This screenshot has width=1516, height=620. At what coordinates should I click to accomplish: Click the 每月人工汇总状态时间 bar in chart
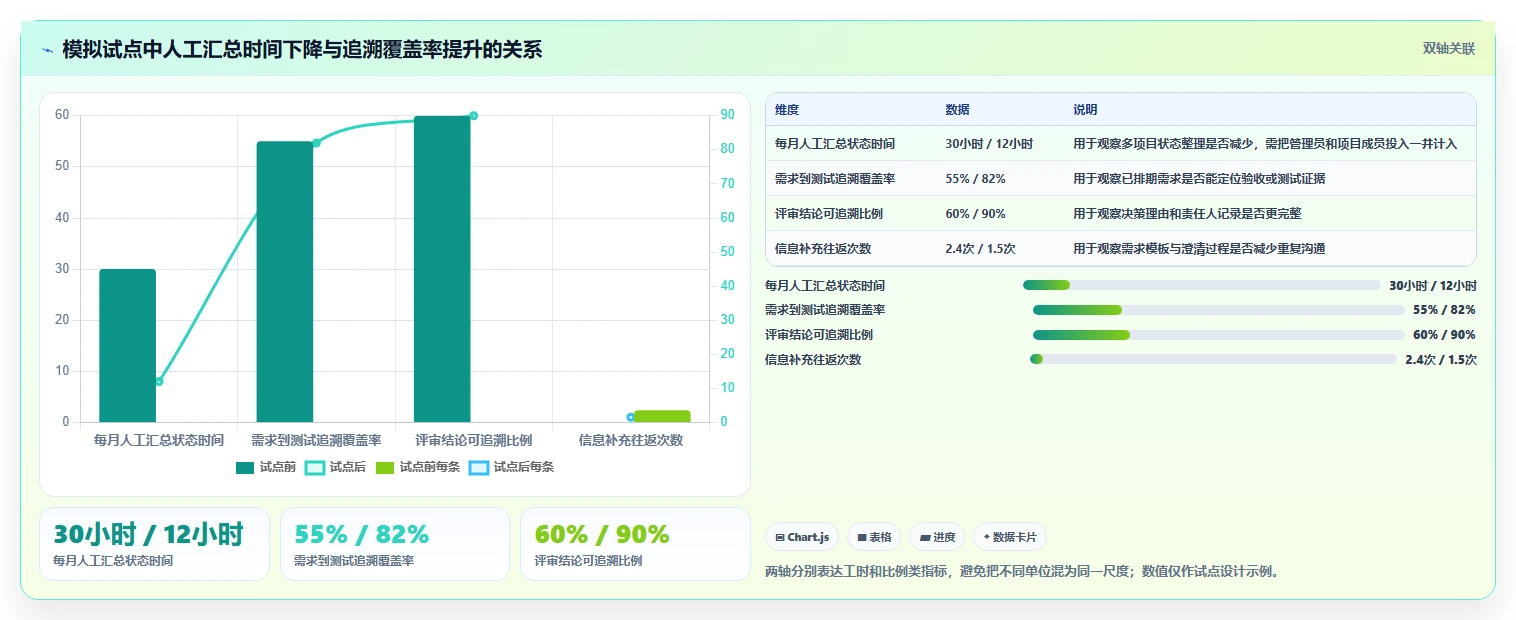(x=127, y=346)
